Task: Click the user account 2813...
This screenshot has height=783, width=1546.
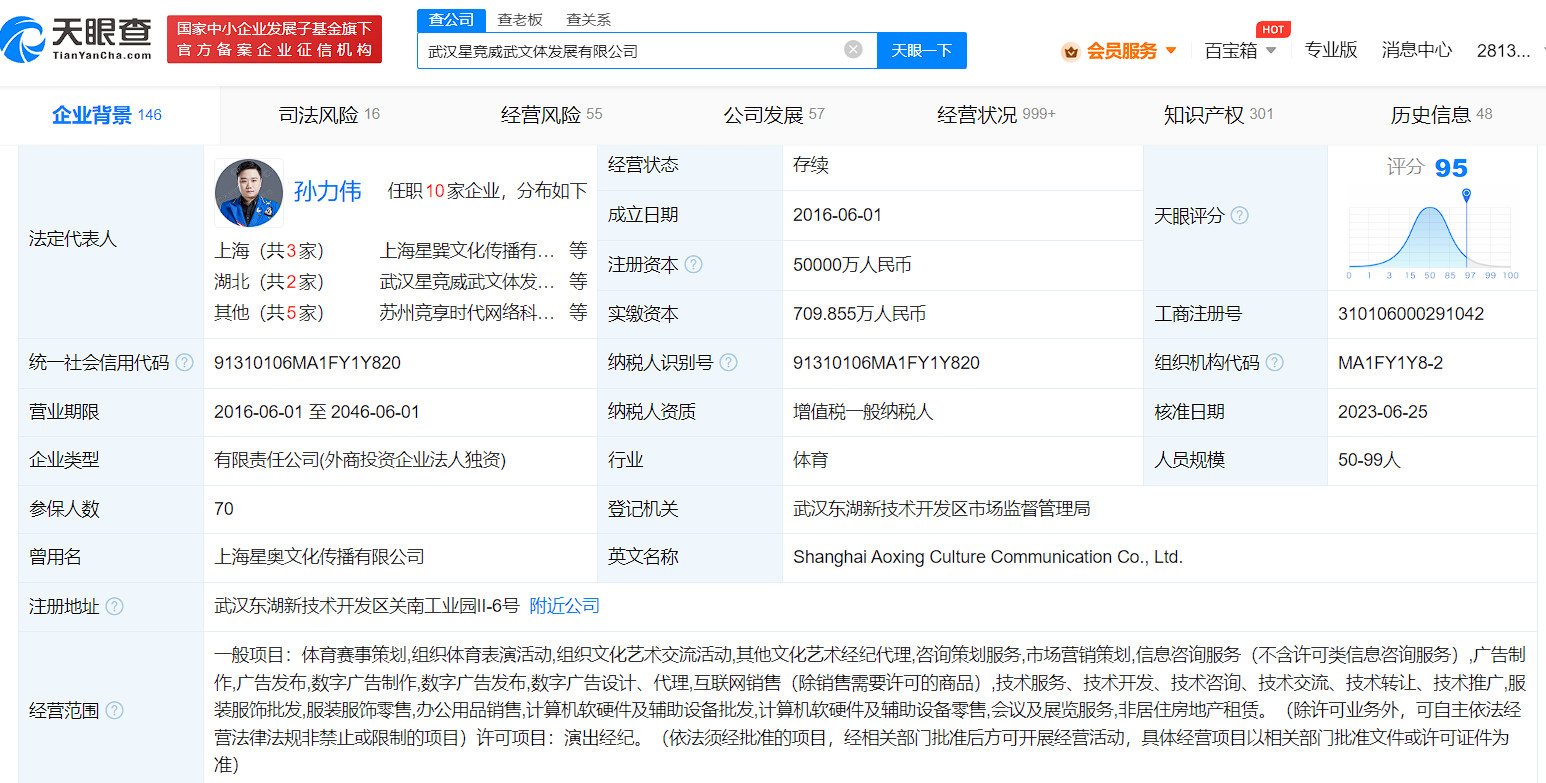Action: point(1503,50)
